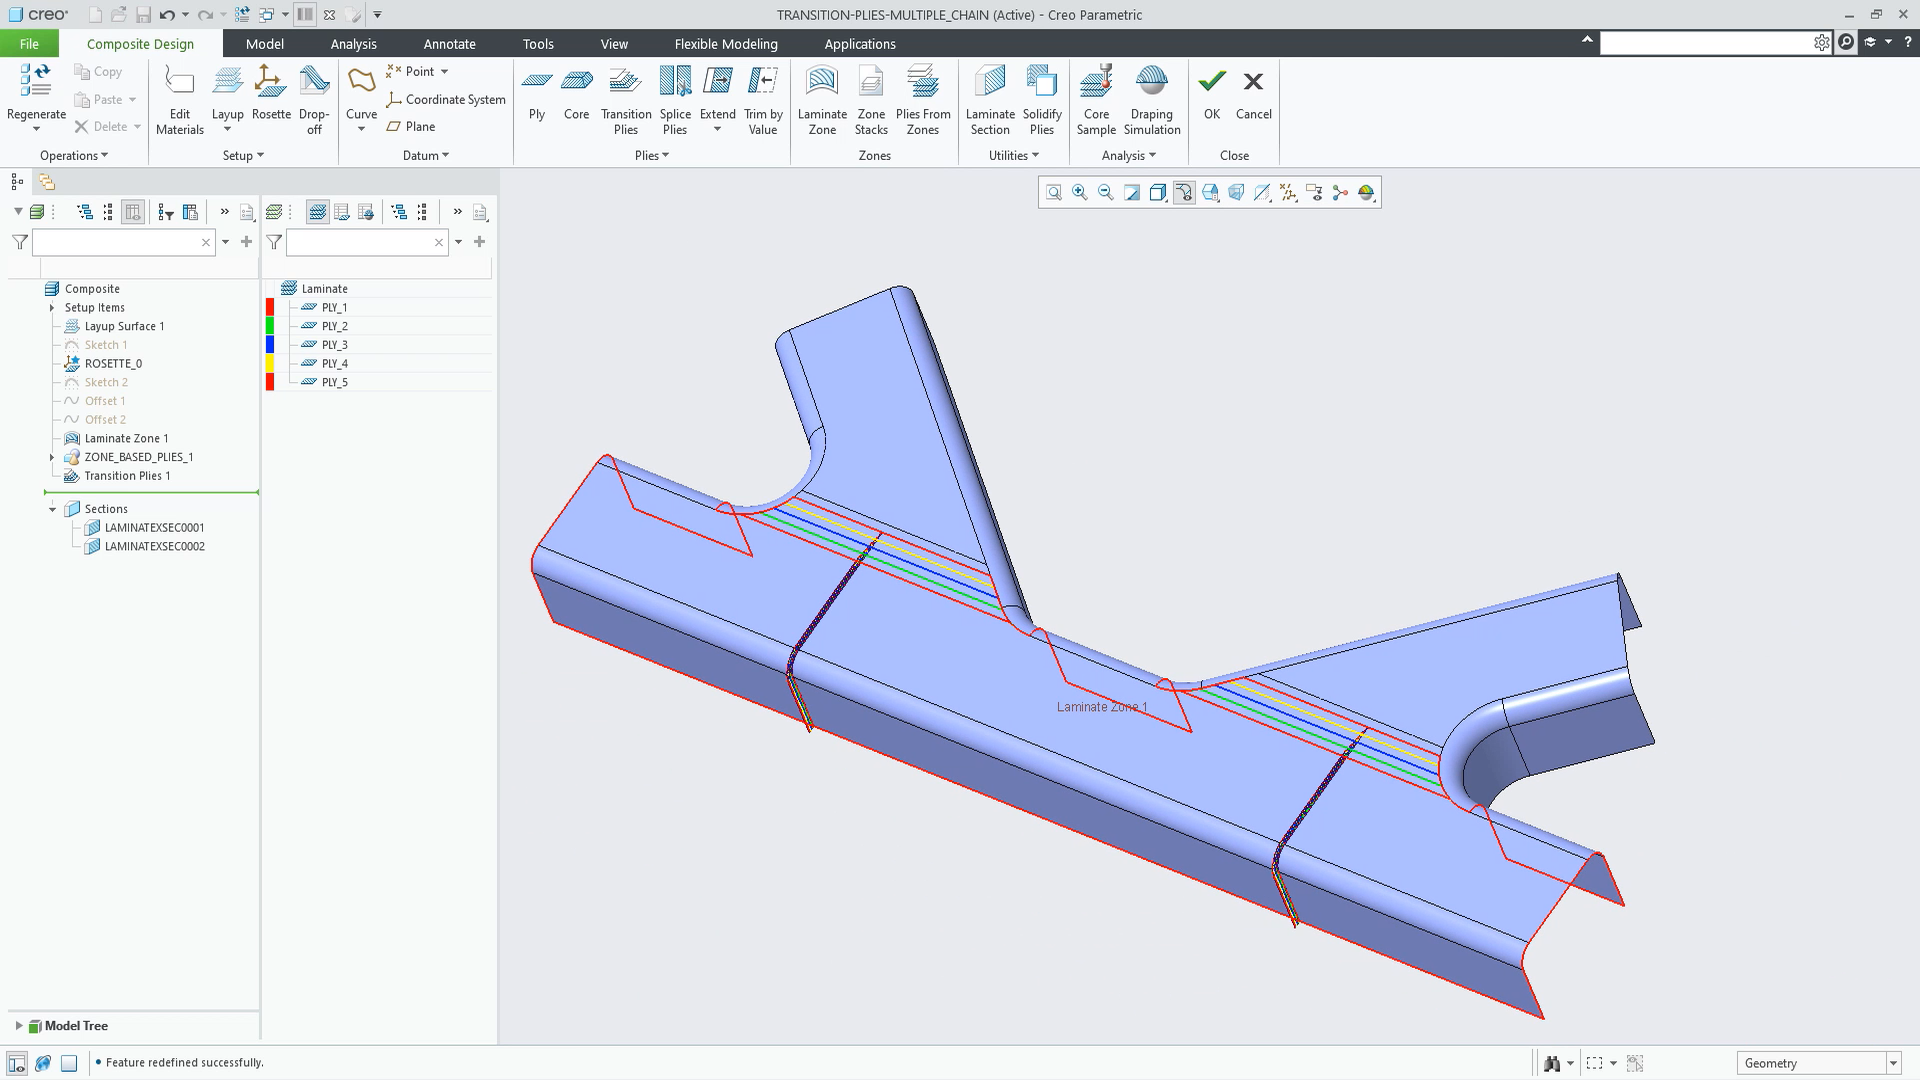
Task: Open the Layup dropdown
Action: click(x=227, y=129)
